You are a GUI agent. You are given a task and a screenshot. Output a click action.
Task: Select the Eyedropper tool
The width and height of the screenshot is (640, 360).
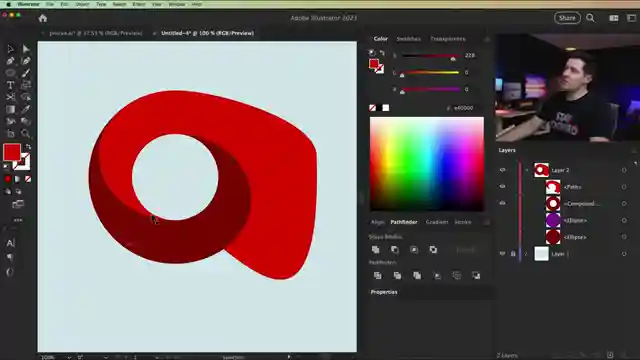click(x=26, y=109)
